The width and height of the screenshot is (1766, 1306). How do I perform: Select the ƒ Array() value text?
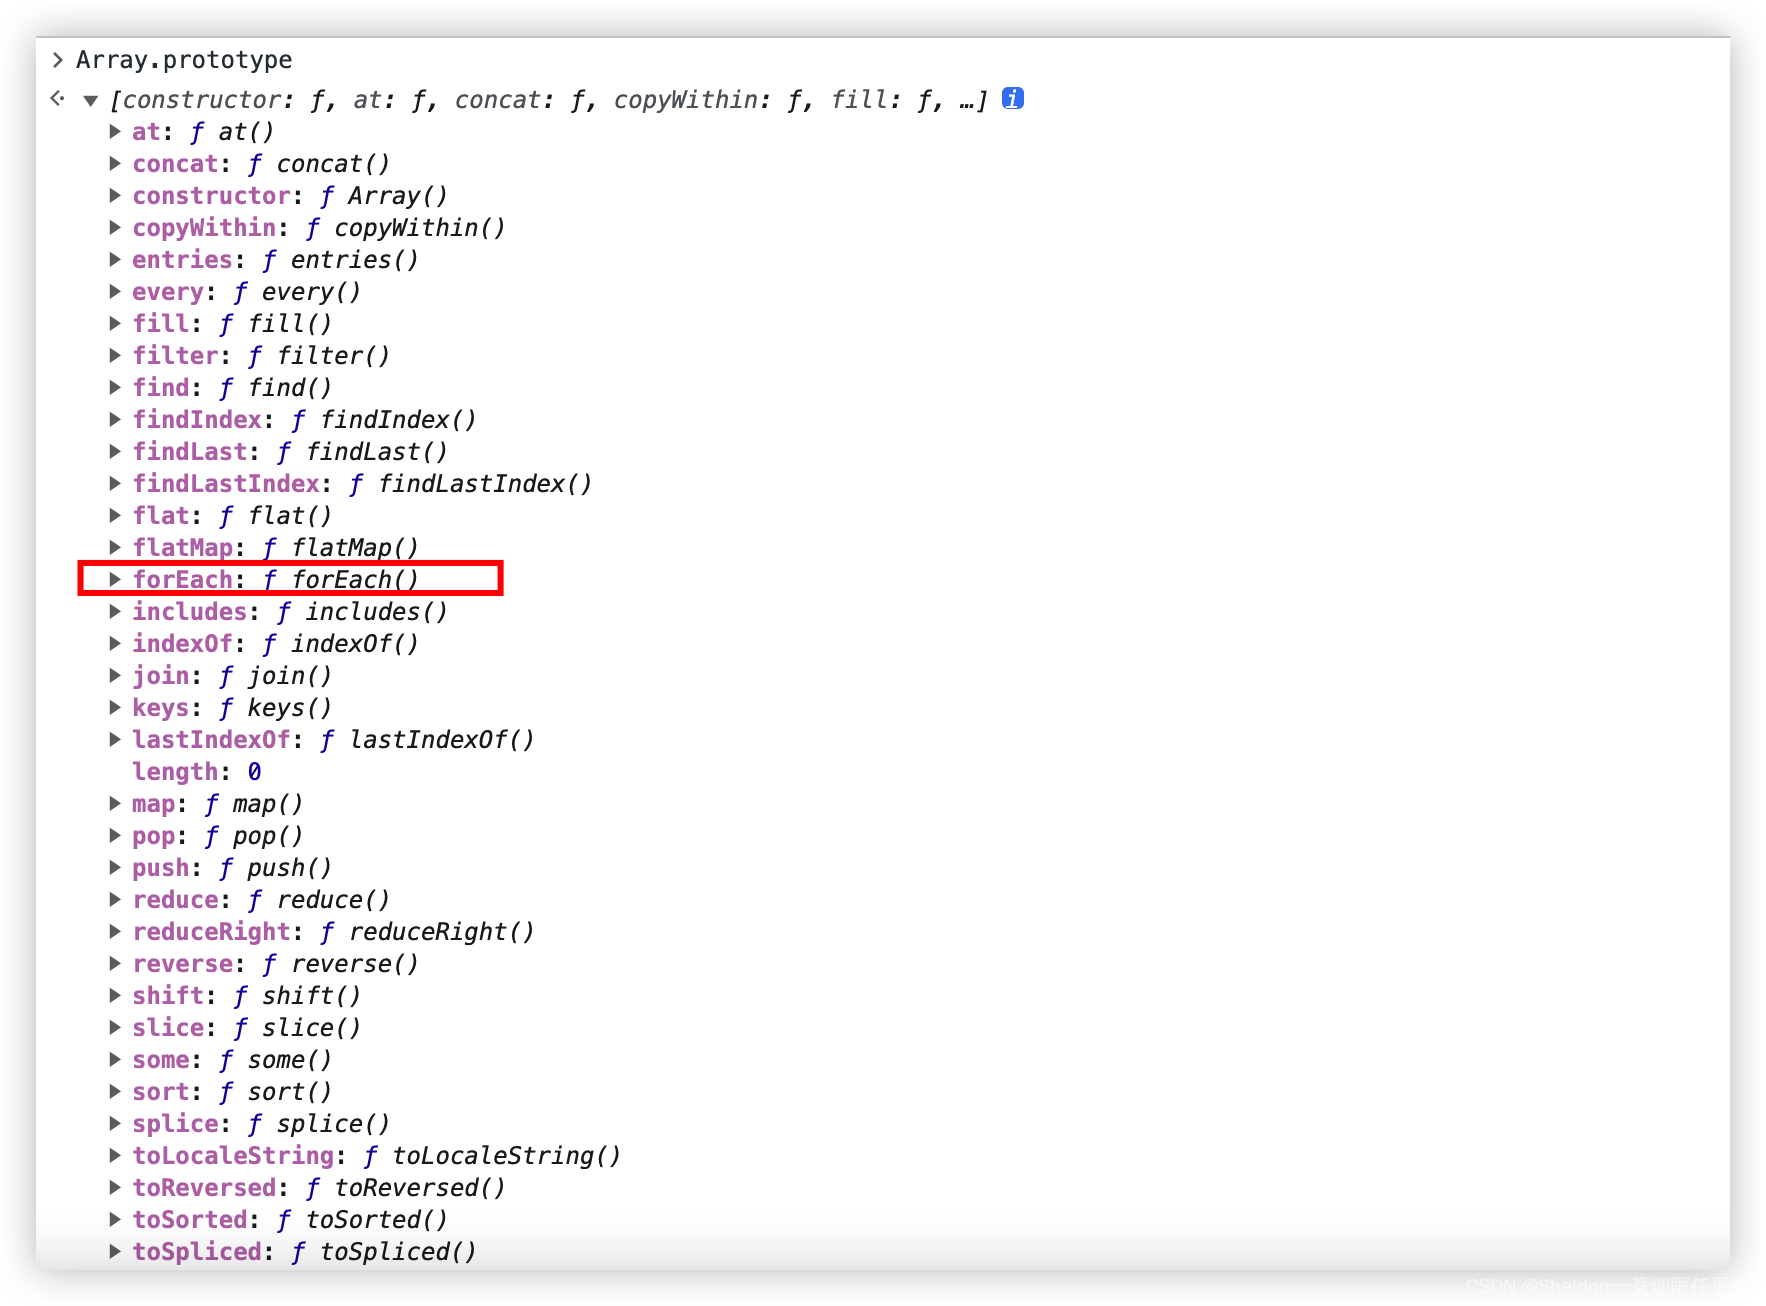384,195
